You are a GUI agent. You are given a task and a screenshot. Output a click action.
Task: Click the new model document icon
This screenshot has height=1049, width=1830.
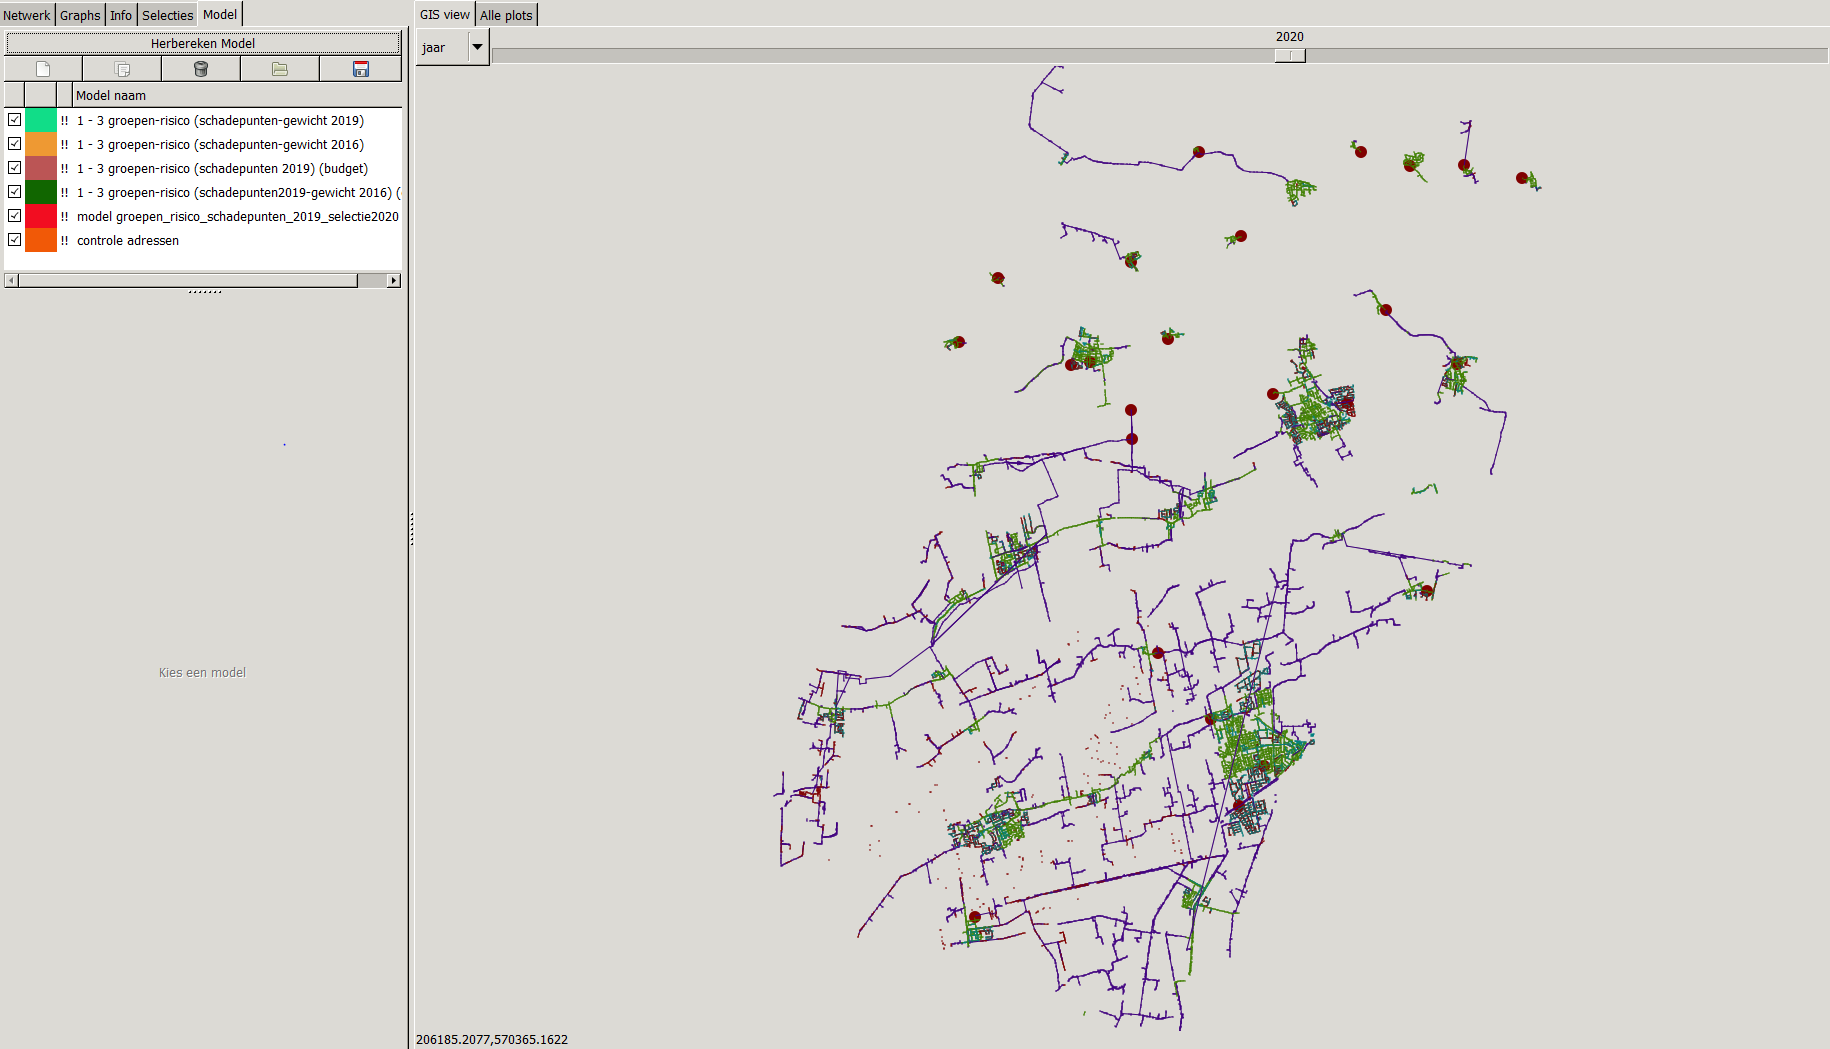[43, 69]
